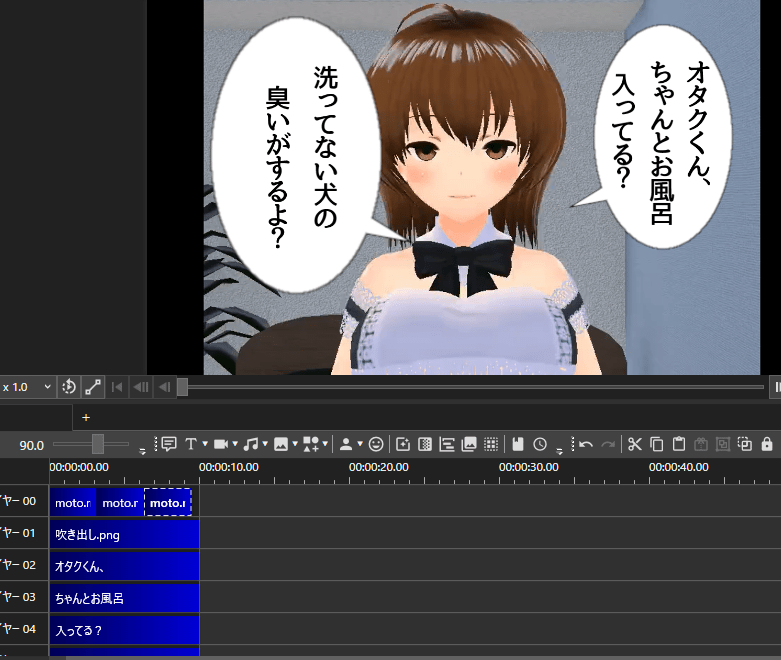The width and height of the screenshot is (781, 660).
Task: Click the timeline zoom slider handle
Action: pyautogui.click(x=98, y=444)
